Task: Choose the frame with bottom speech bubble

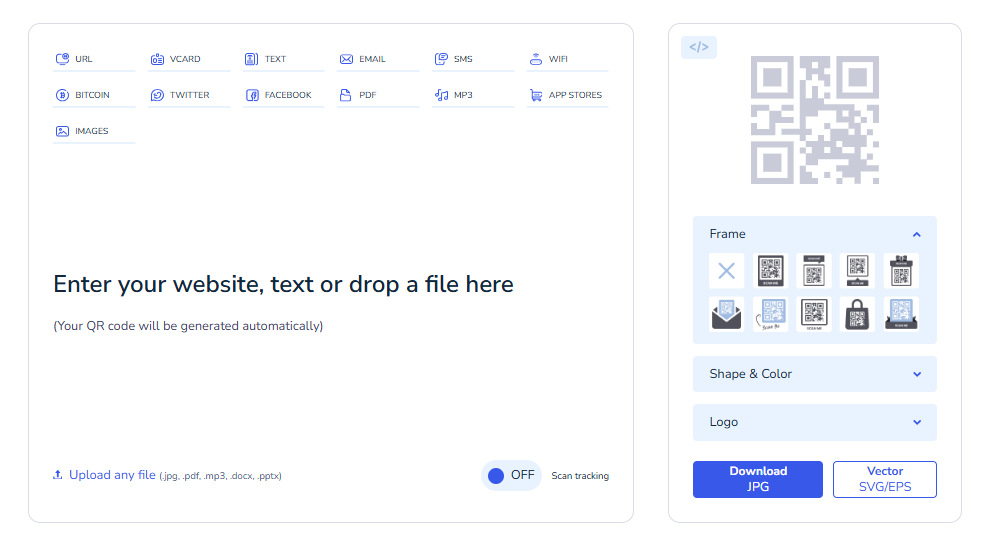Action: click(857, 270)
